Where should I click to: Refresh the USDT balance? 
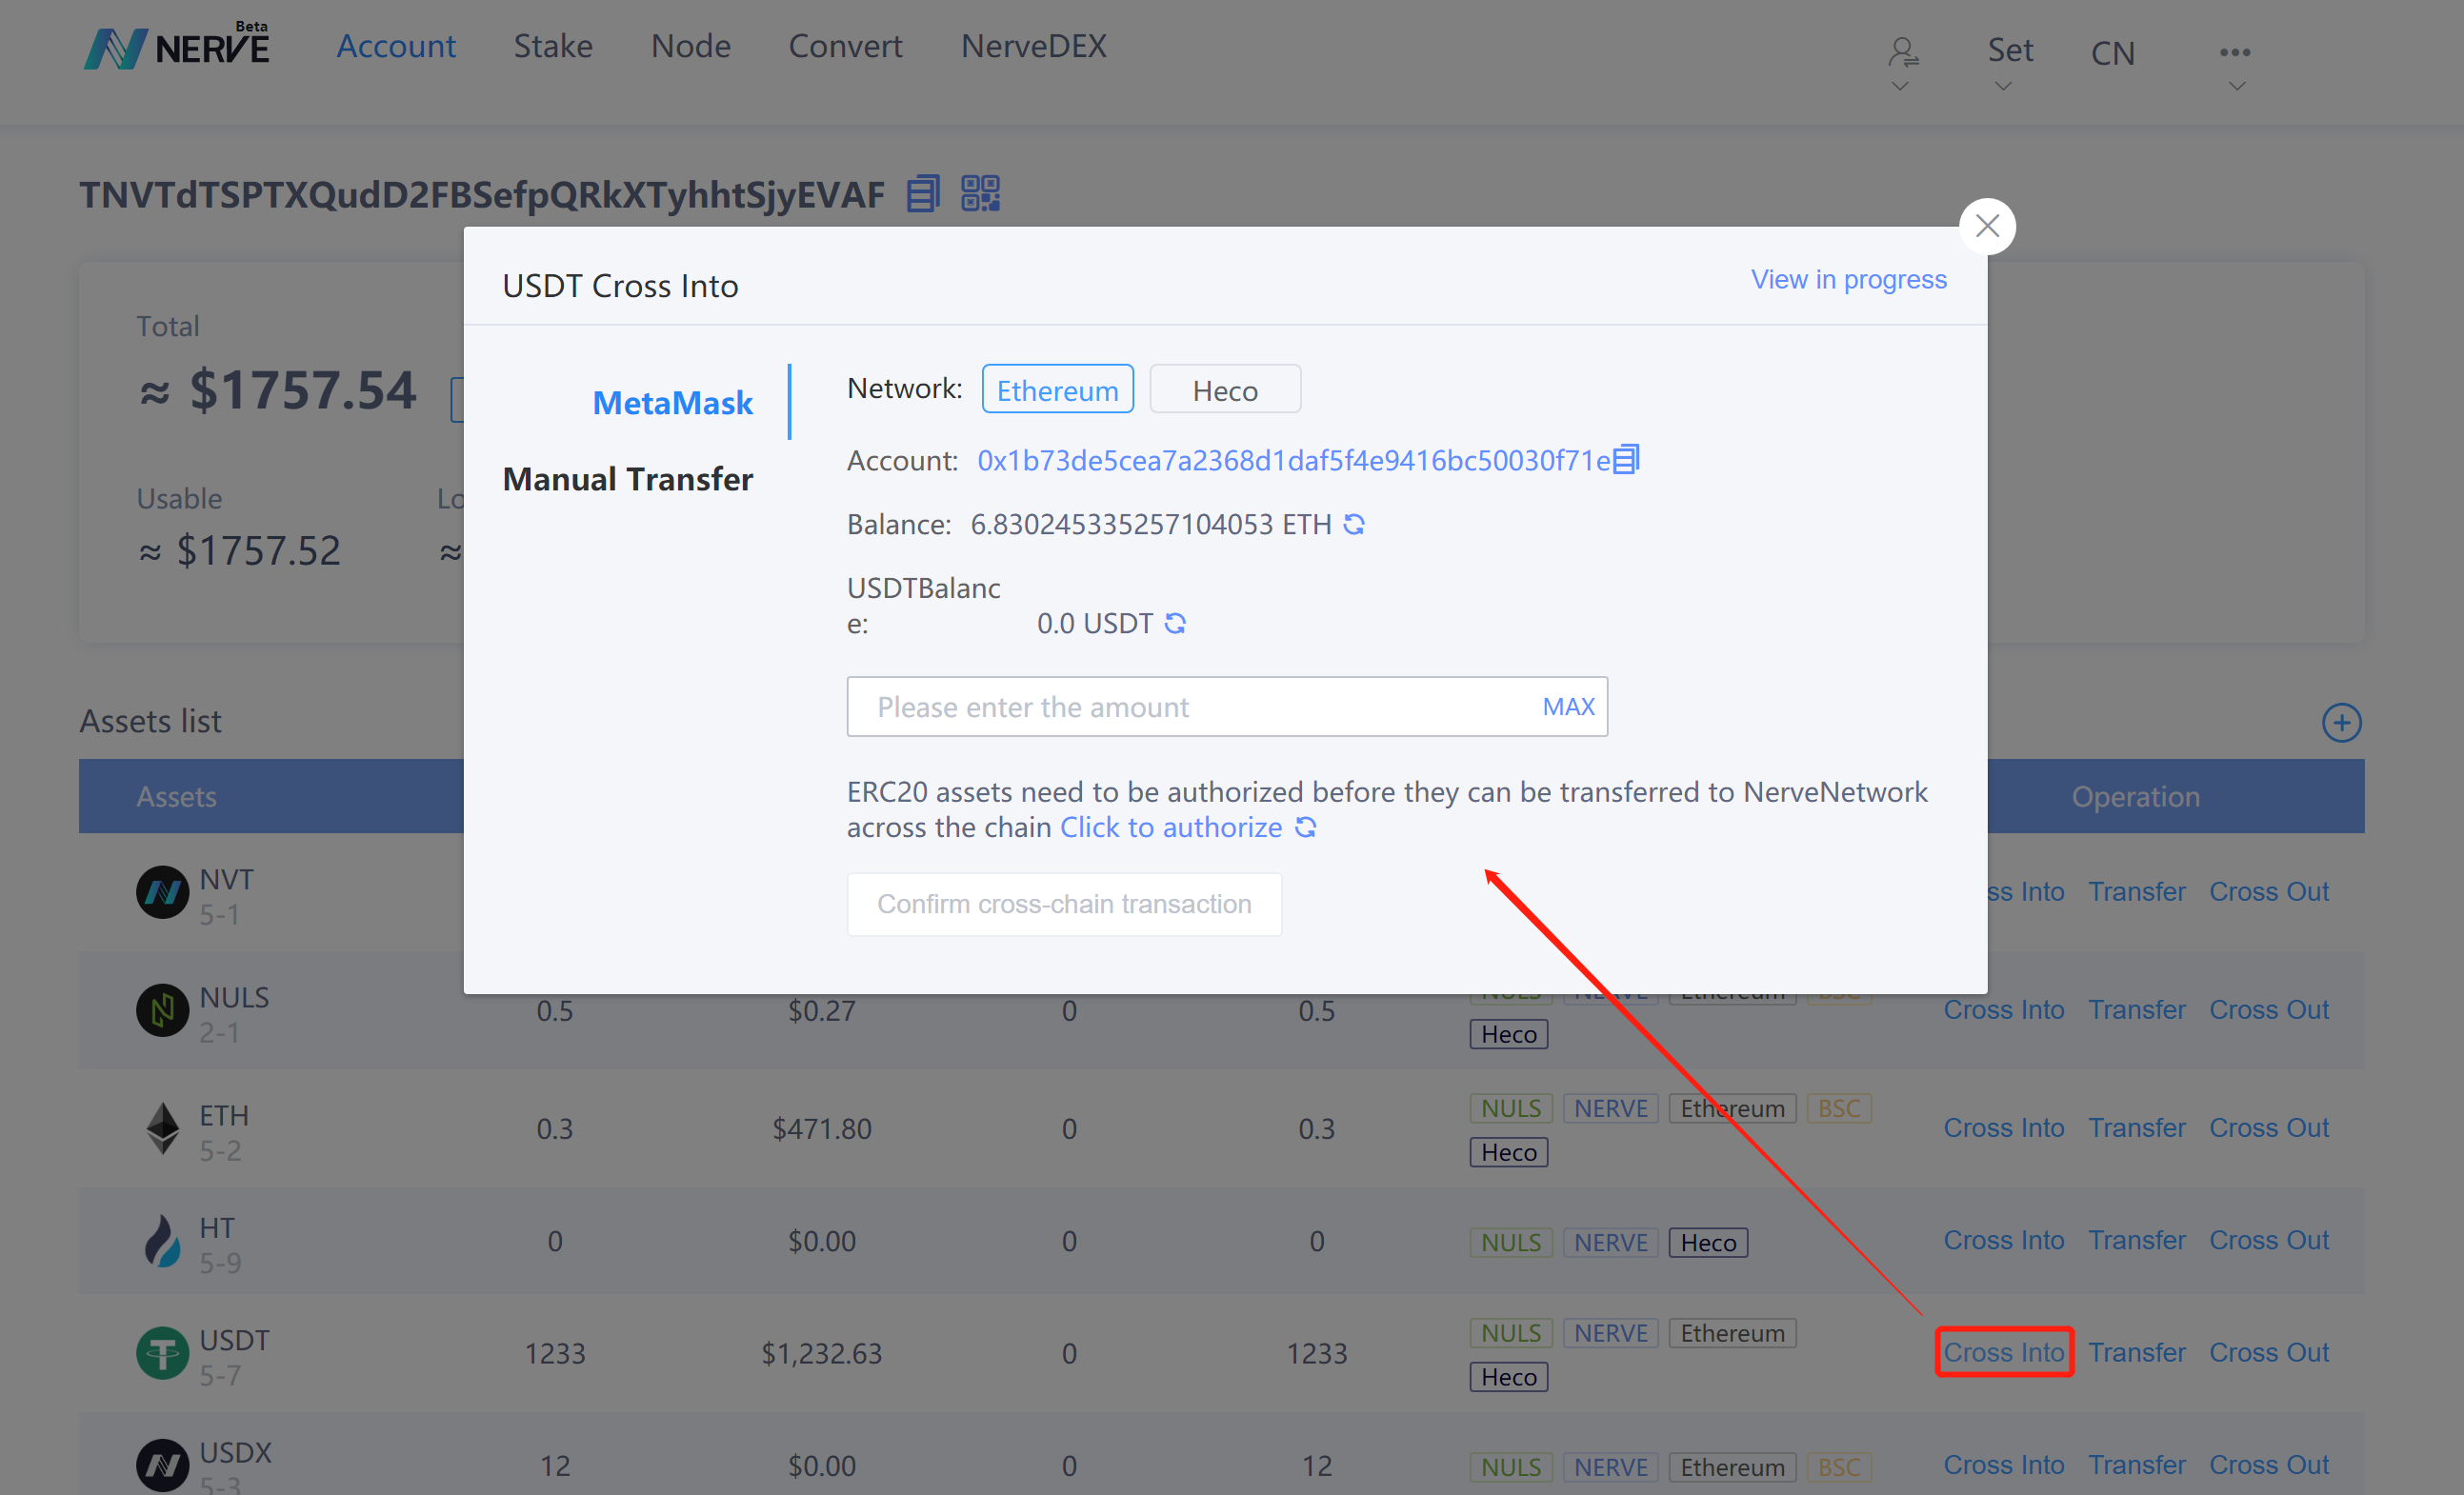[1175, 623]
